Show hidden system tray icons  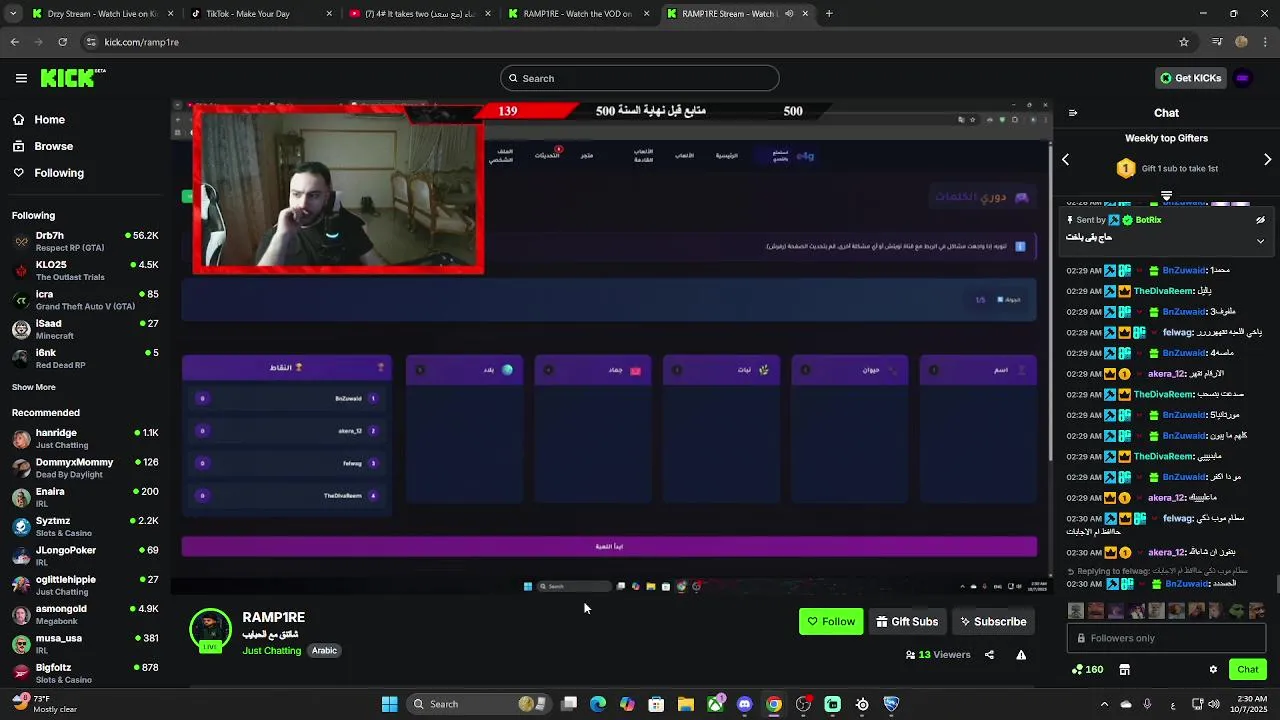1104,704
